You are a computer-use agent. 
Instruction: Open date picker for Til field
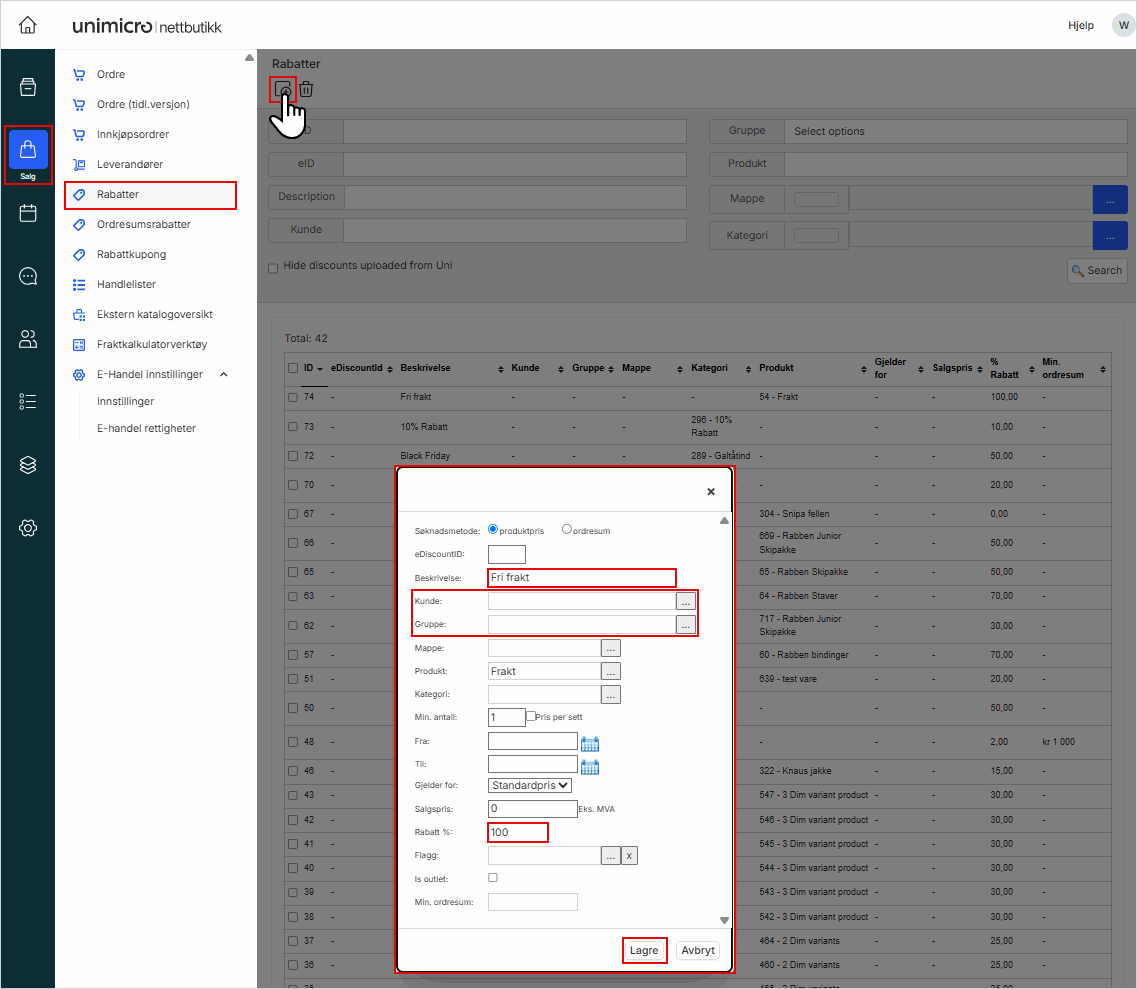590,767
